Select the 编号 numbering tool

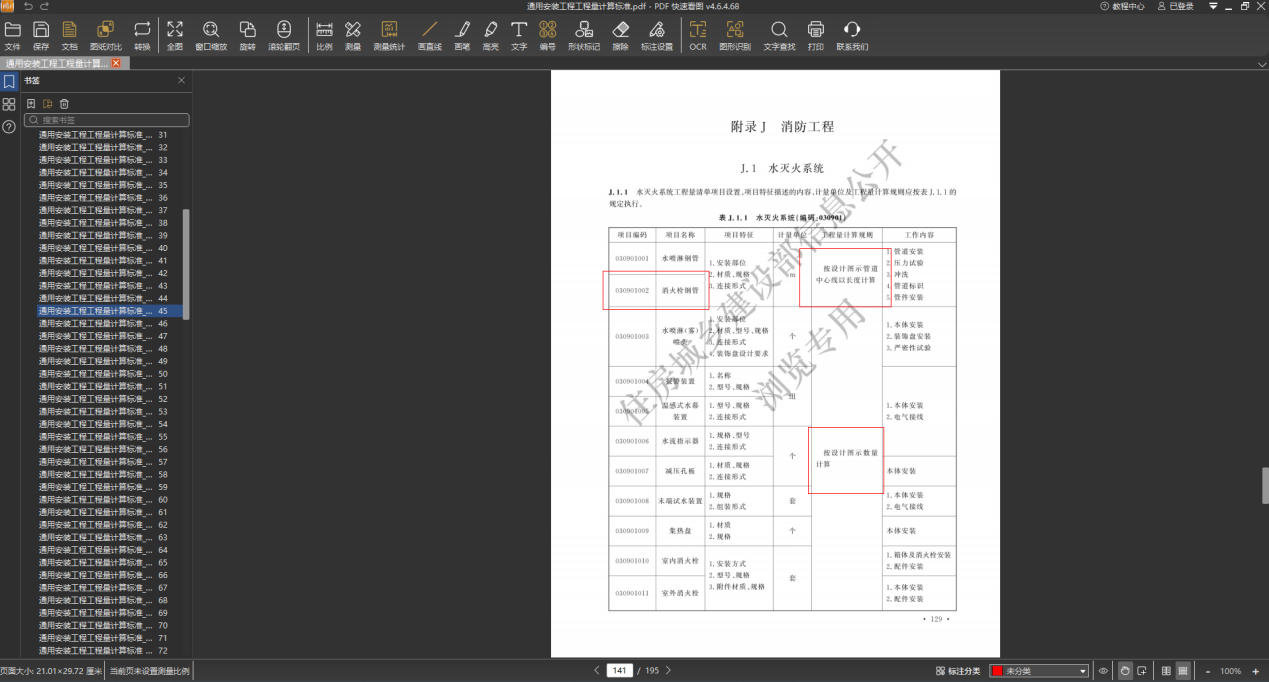tap(546, 32)
